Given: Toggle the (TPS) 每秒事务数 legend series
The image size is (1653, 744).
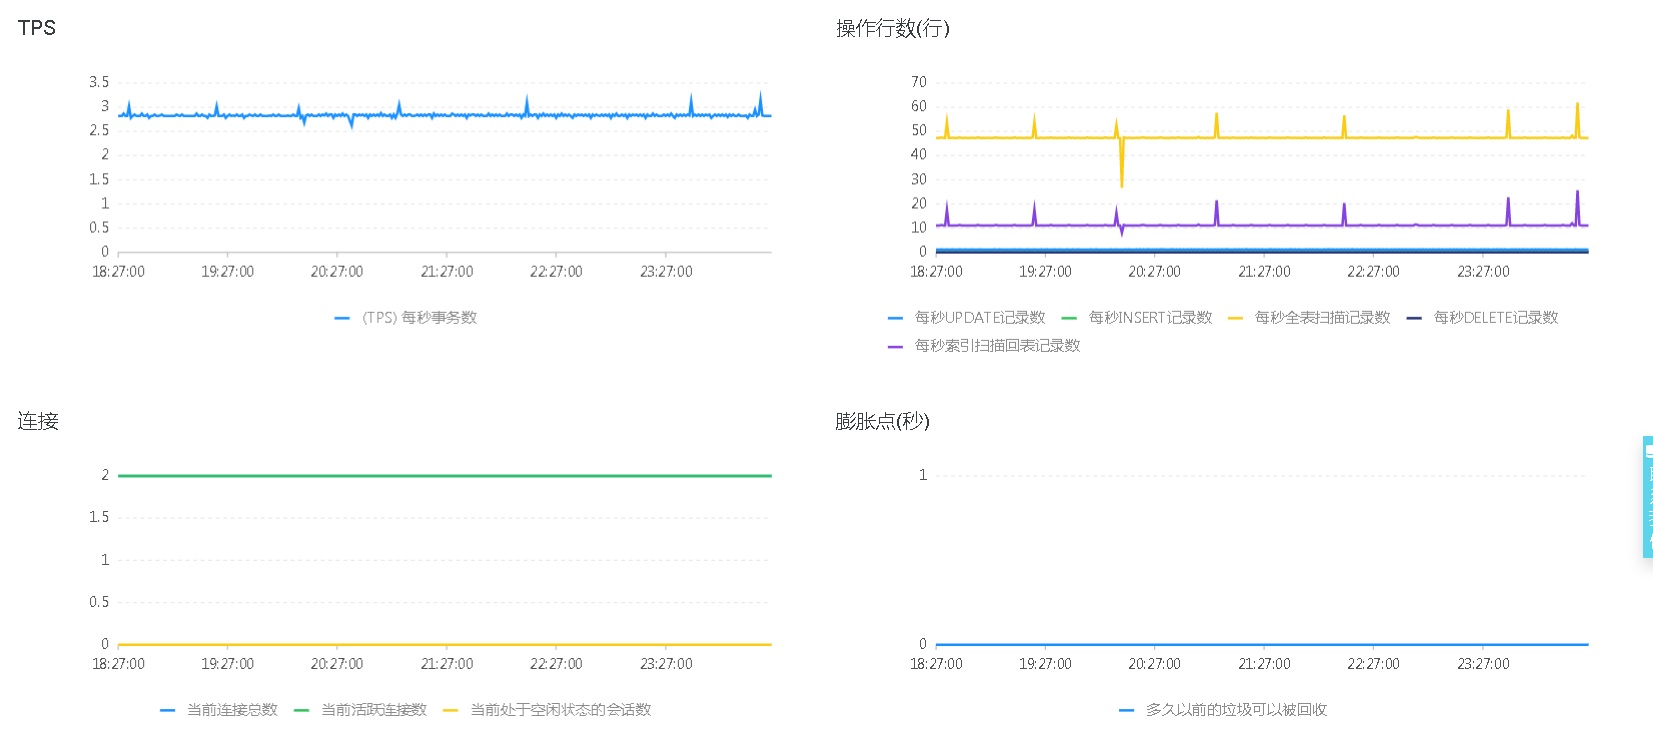Looking at the screenshot, I should [x=406, y=318].
